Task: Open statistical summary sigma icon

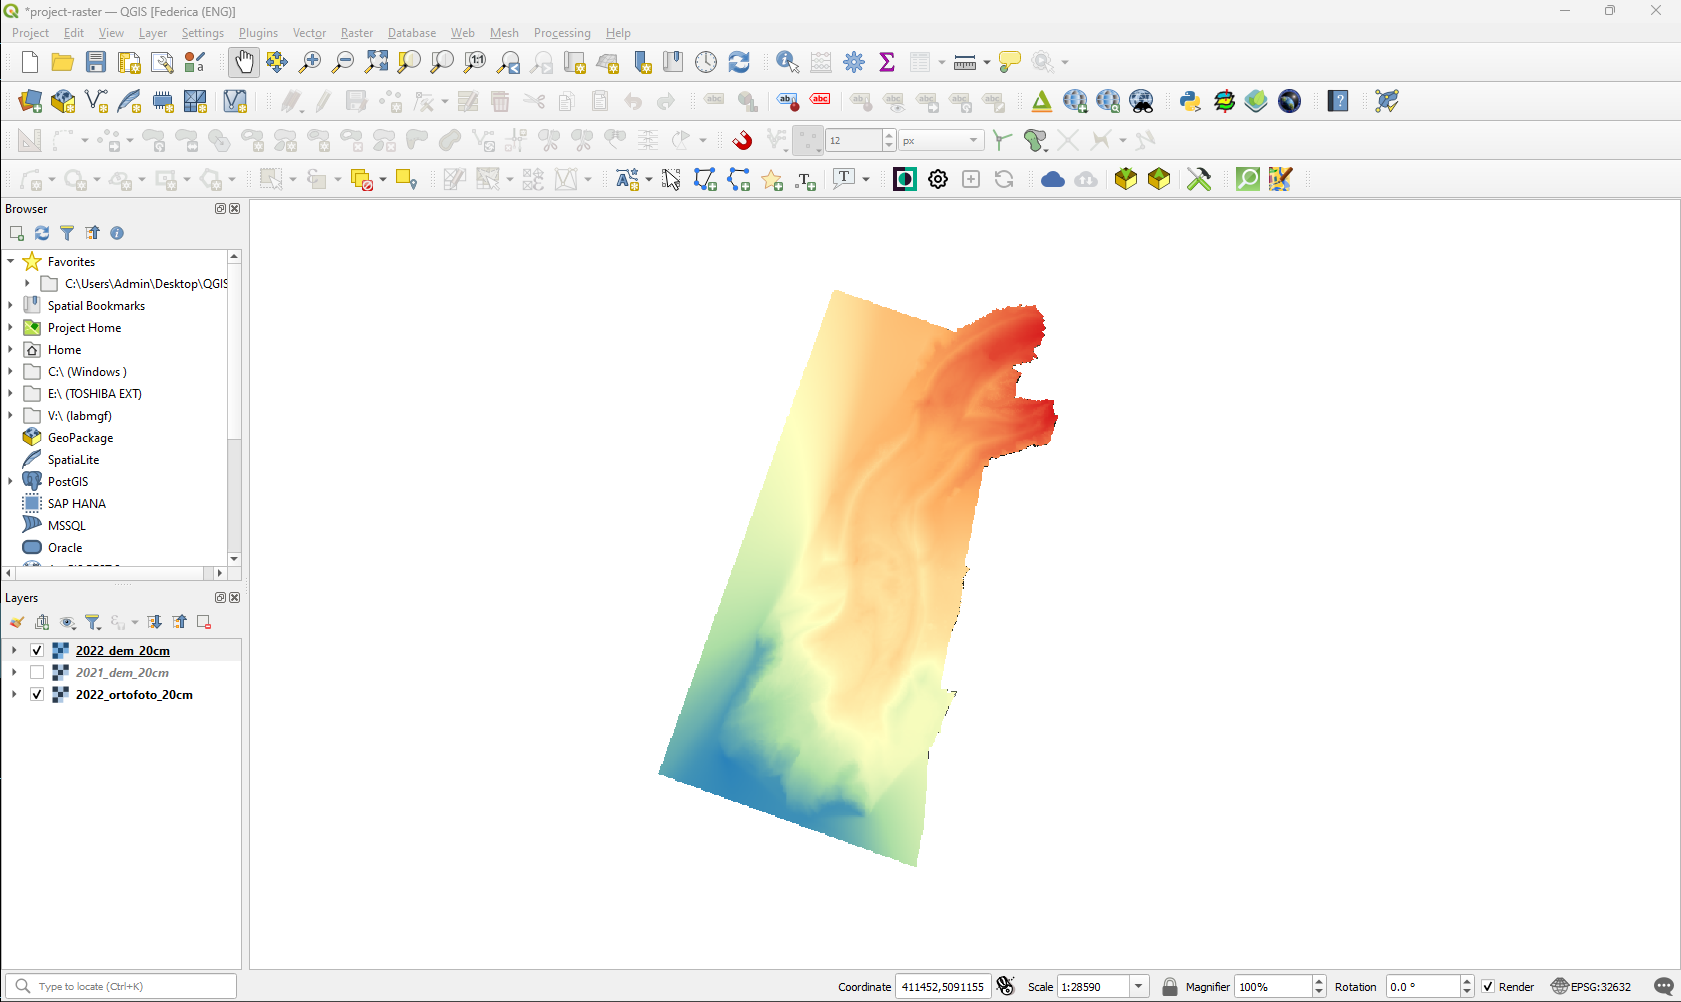Action: coord(887,62)
